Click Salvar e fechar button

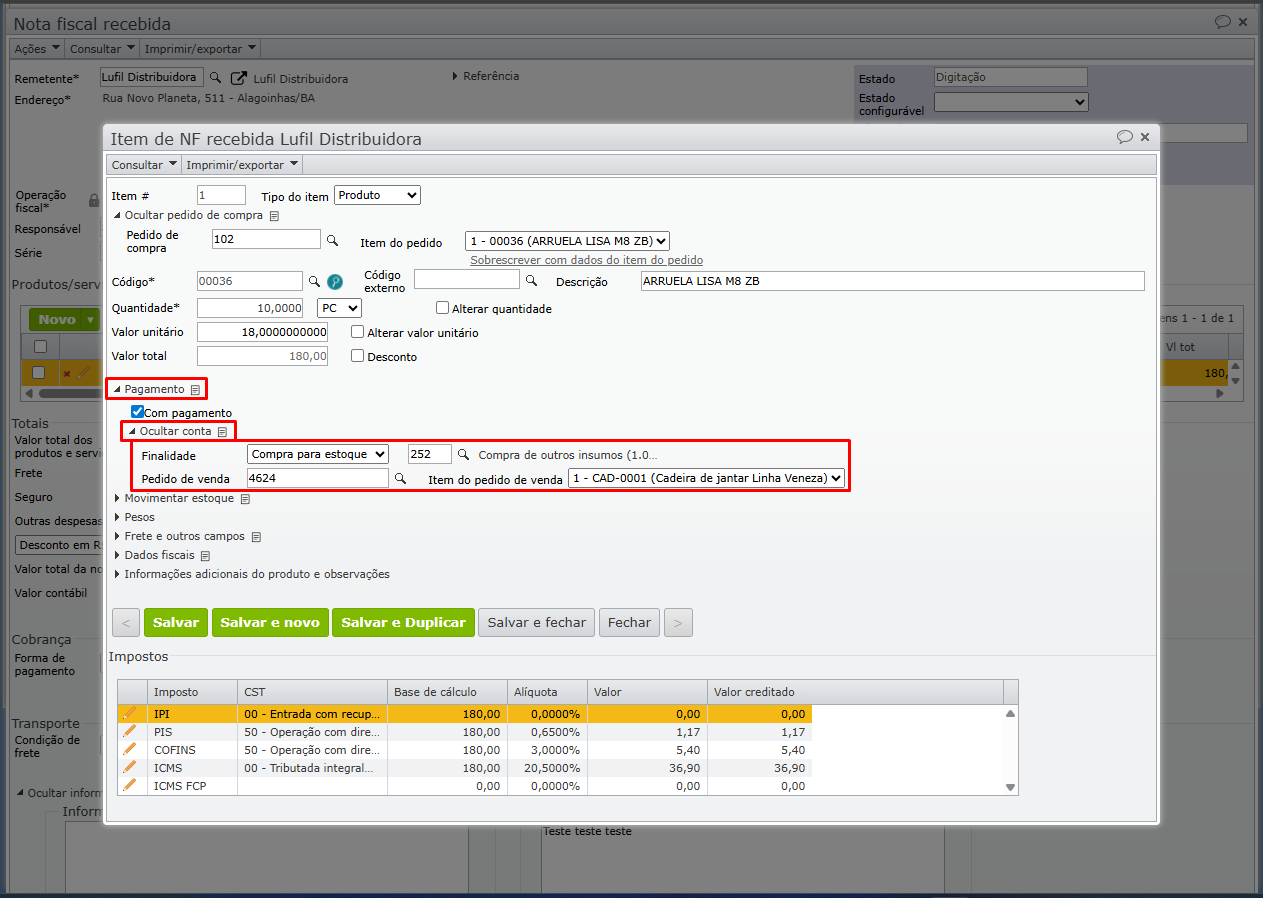[537, 622]
